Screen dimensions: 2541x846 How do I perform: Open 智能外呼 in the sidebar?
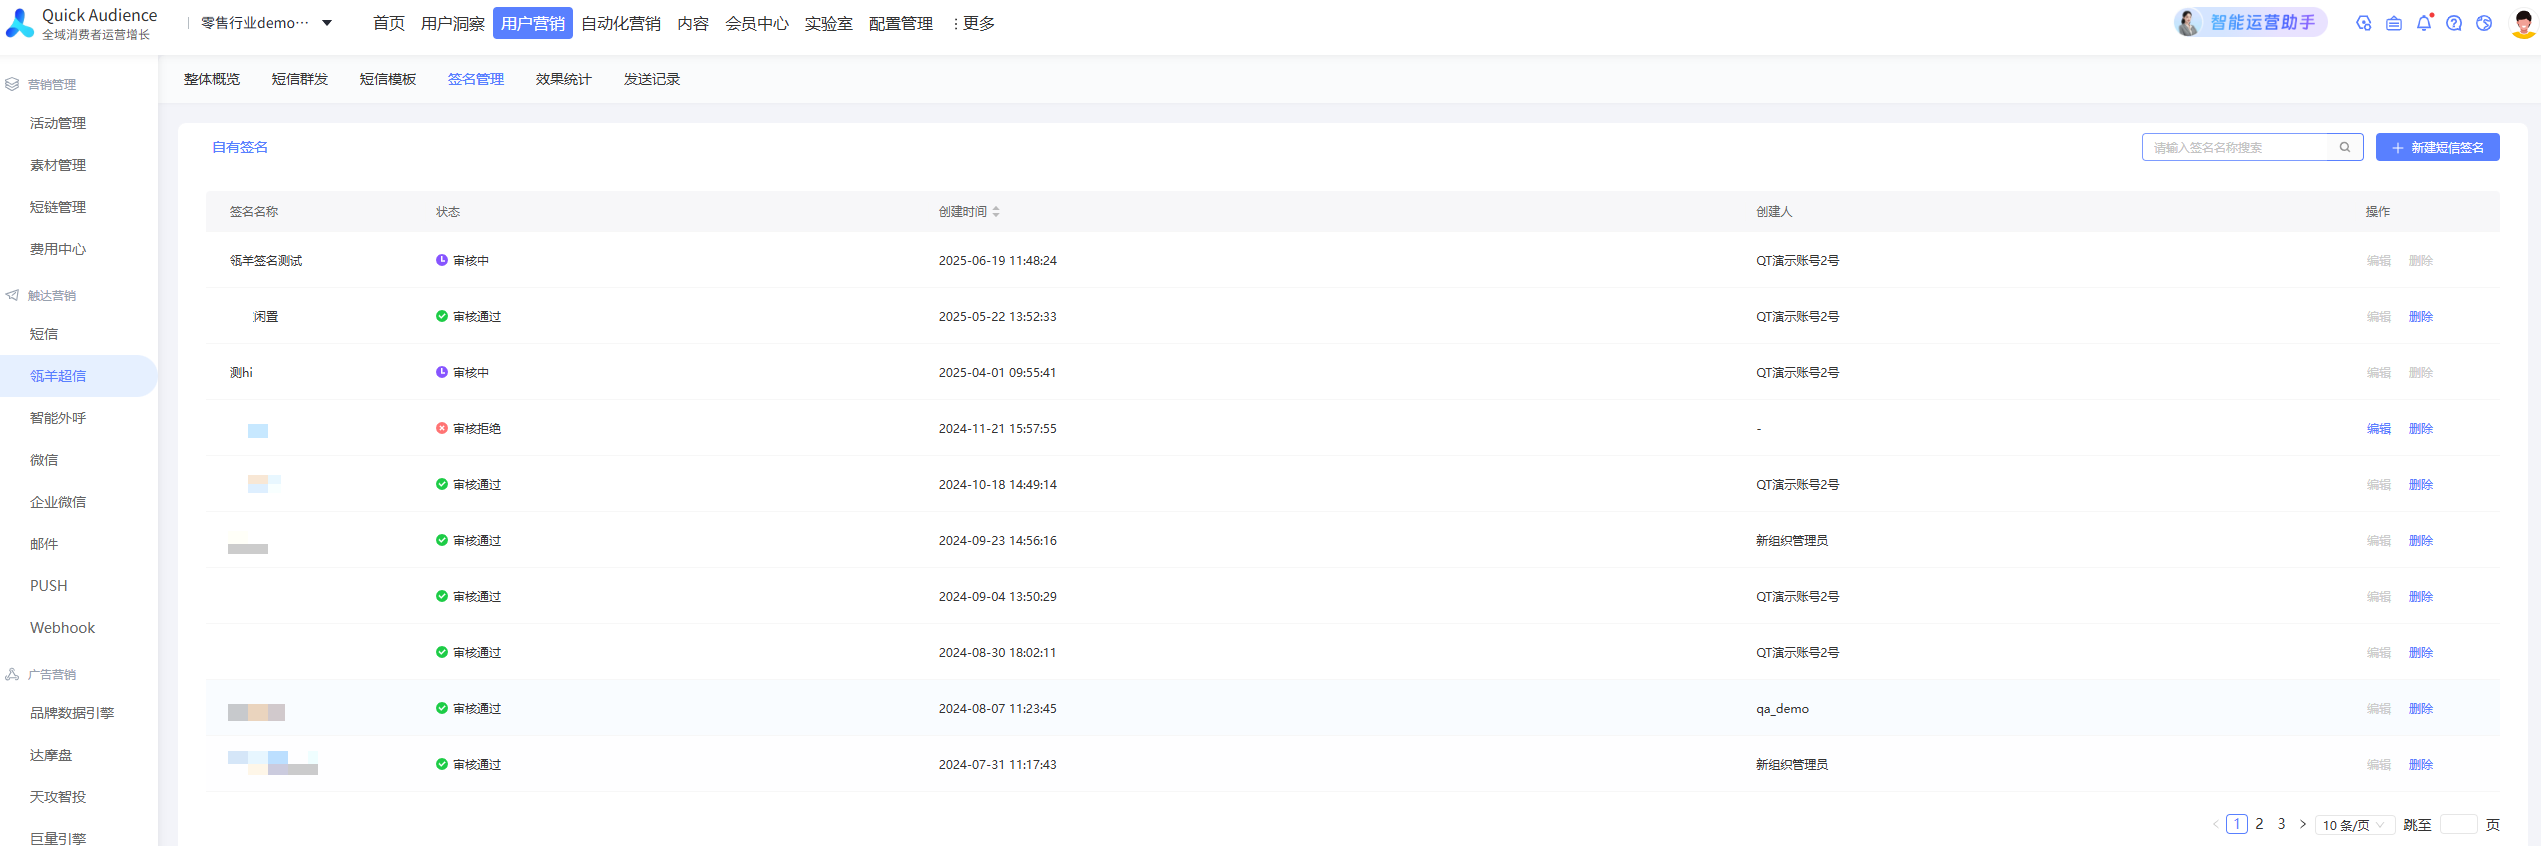point(58,418)
